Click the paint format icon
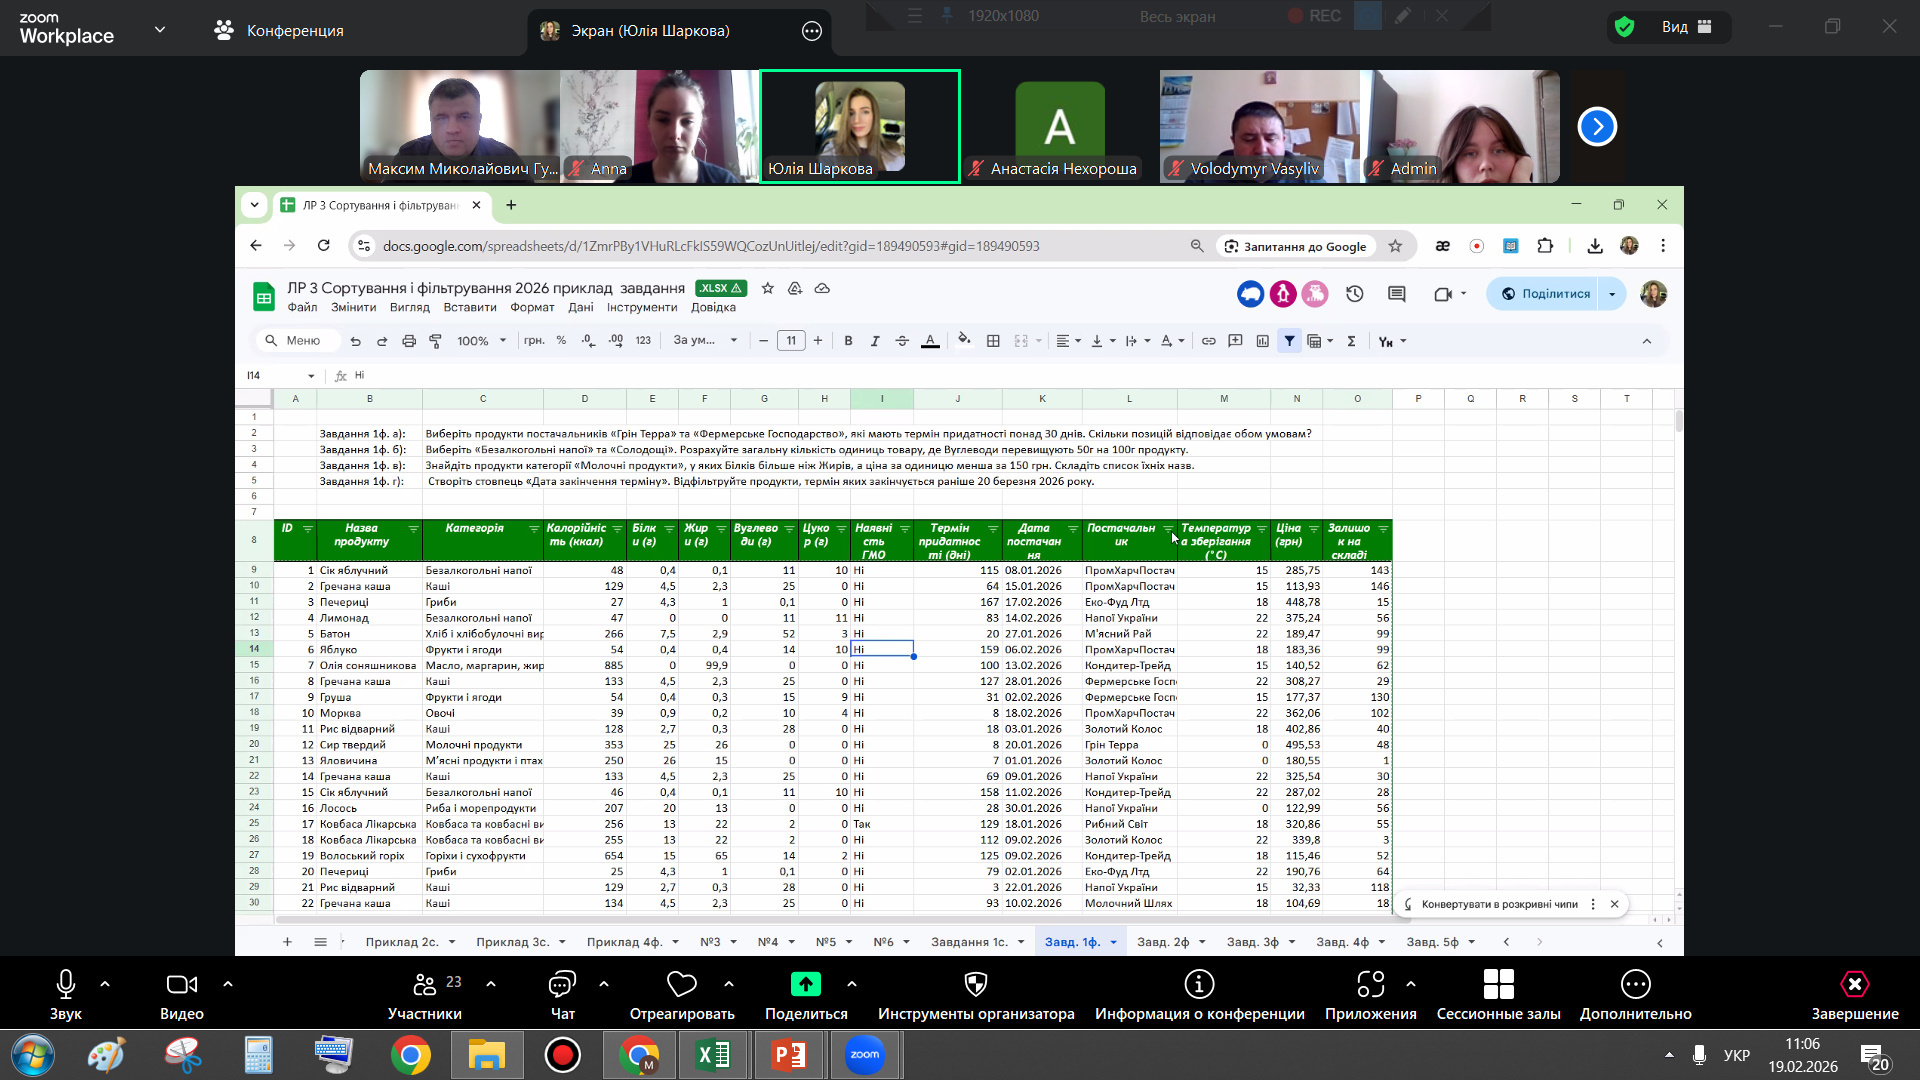 436,341
